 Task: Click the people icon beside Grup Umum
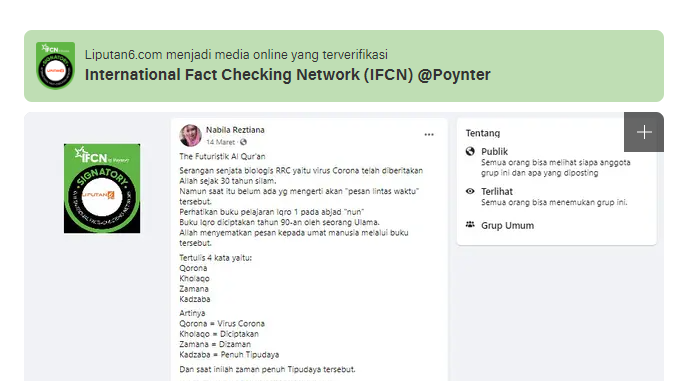(470, 224)
